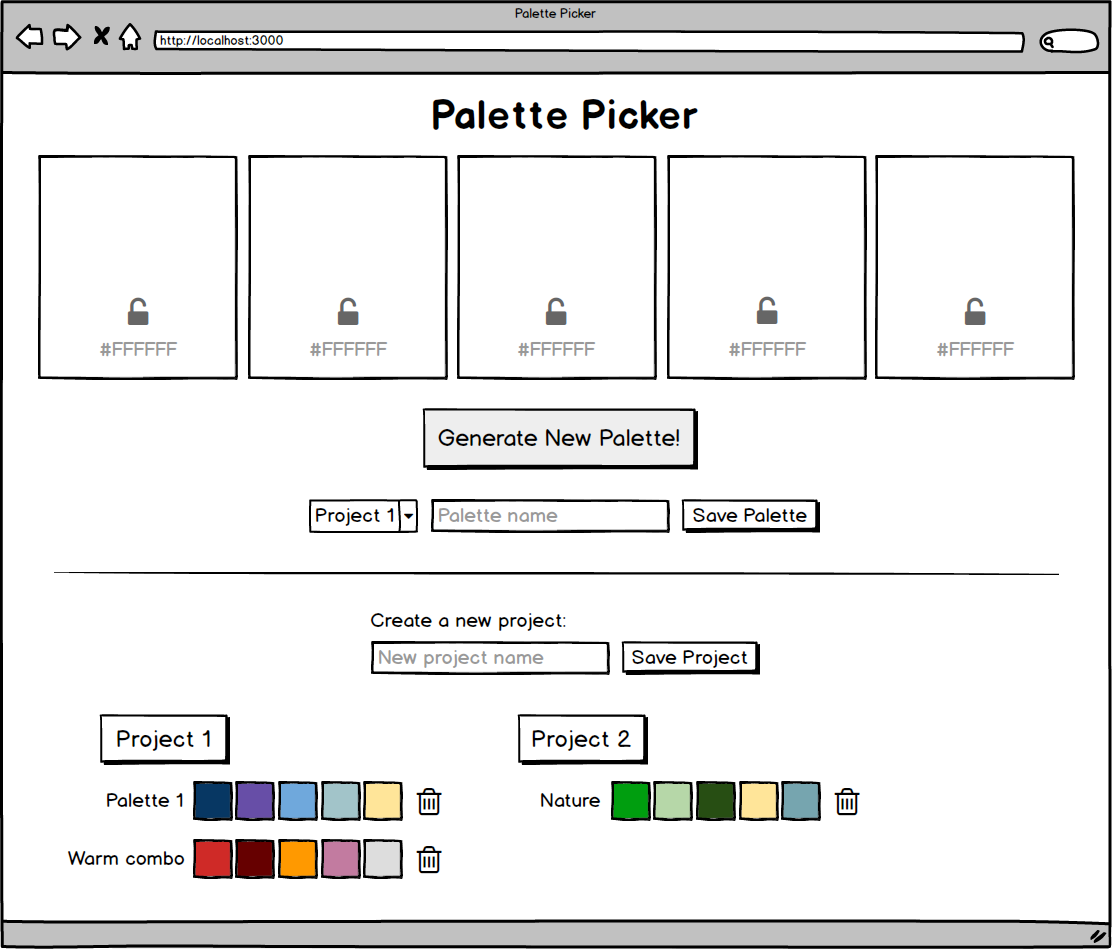
Task: Pick the dark maroon swatch in Warm combo
Action: pyautogui.click(x=255, y=859)
